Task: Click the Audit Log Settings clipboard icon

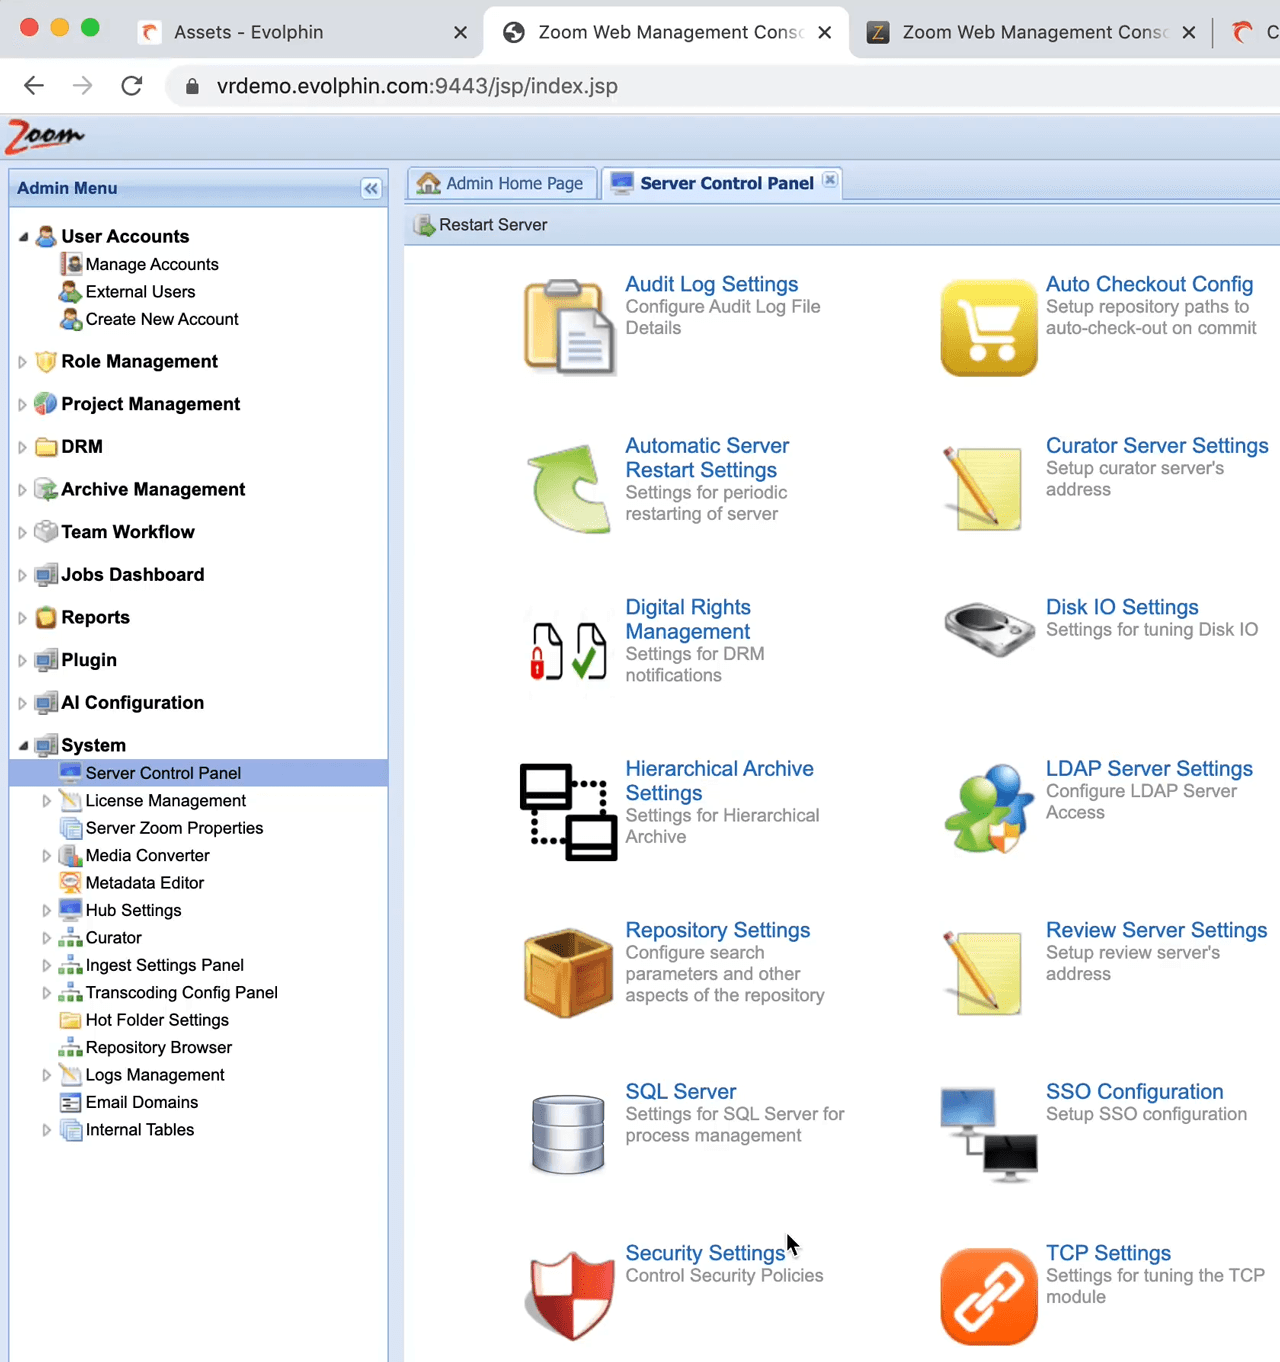Action: click(x=568, y=327)
